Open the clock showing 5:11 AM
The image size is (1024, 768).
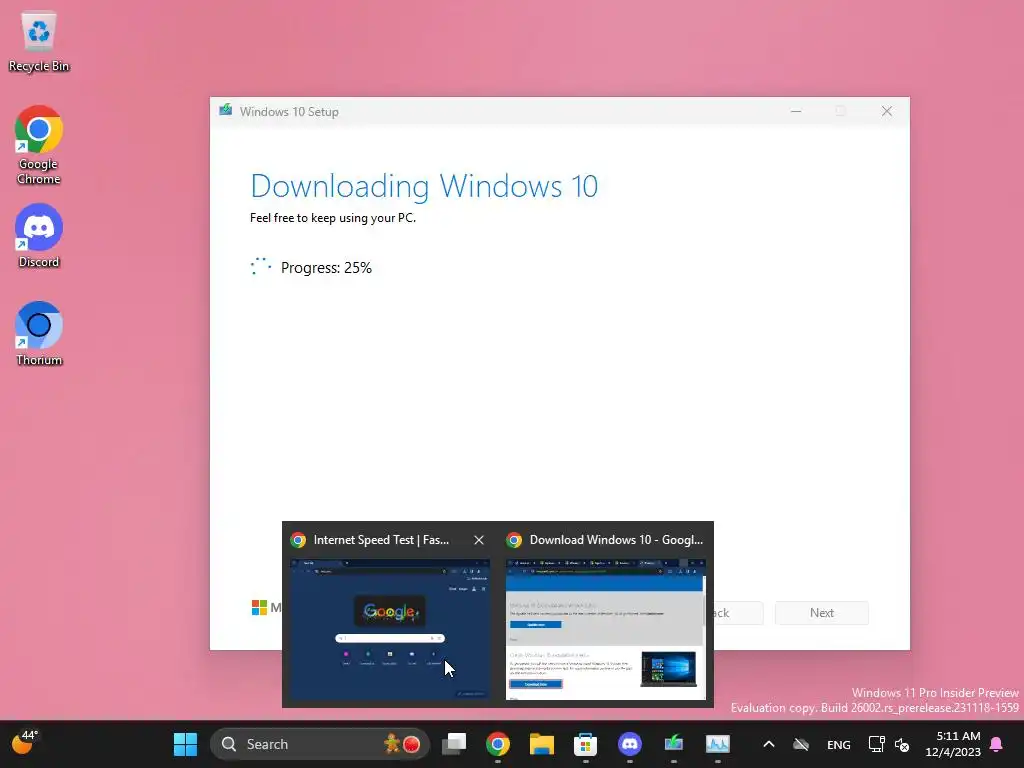pos(953,744)
